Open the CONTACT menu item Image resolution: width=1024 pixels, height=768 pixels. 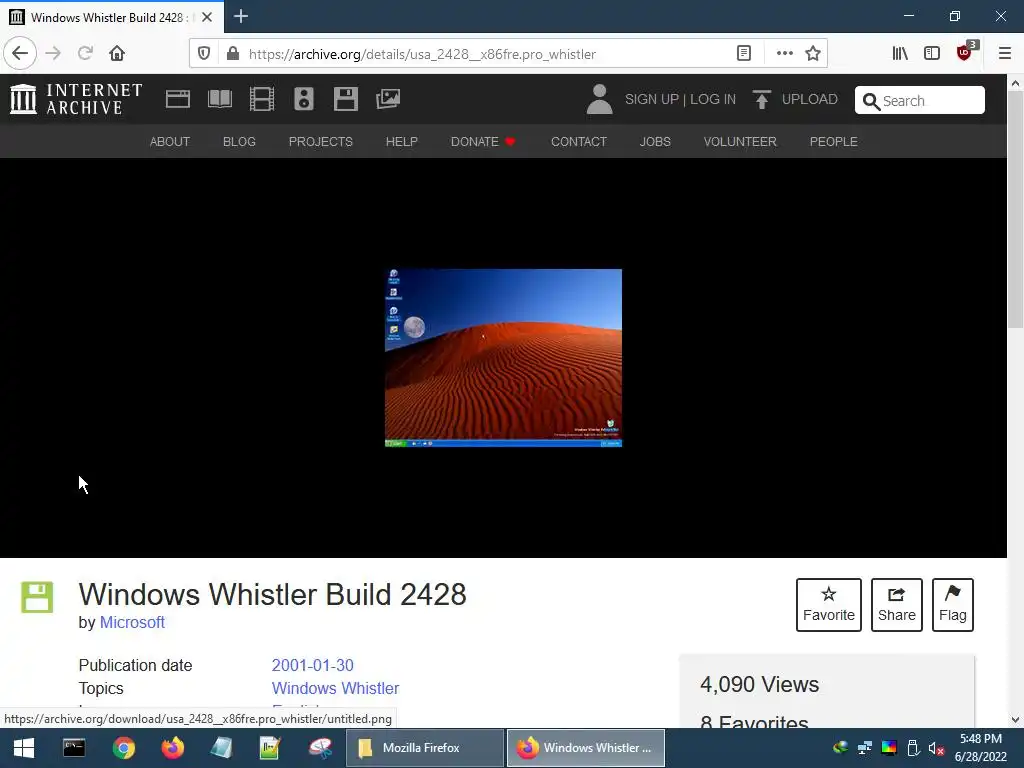[579, 142]
